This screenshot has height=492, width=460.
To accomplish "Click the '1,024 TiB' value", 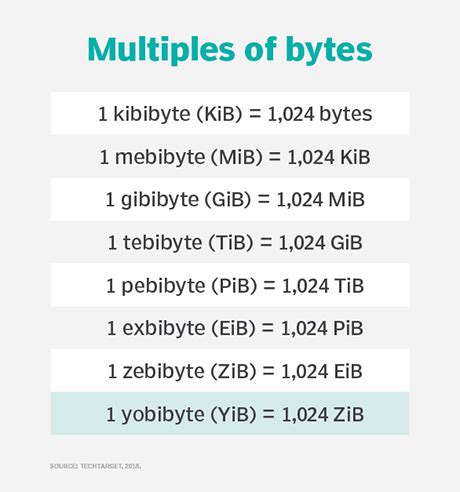I will 323,286.
